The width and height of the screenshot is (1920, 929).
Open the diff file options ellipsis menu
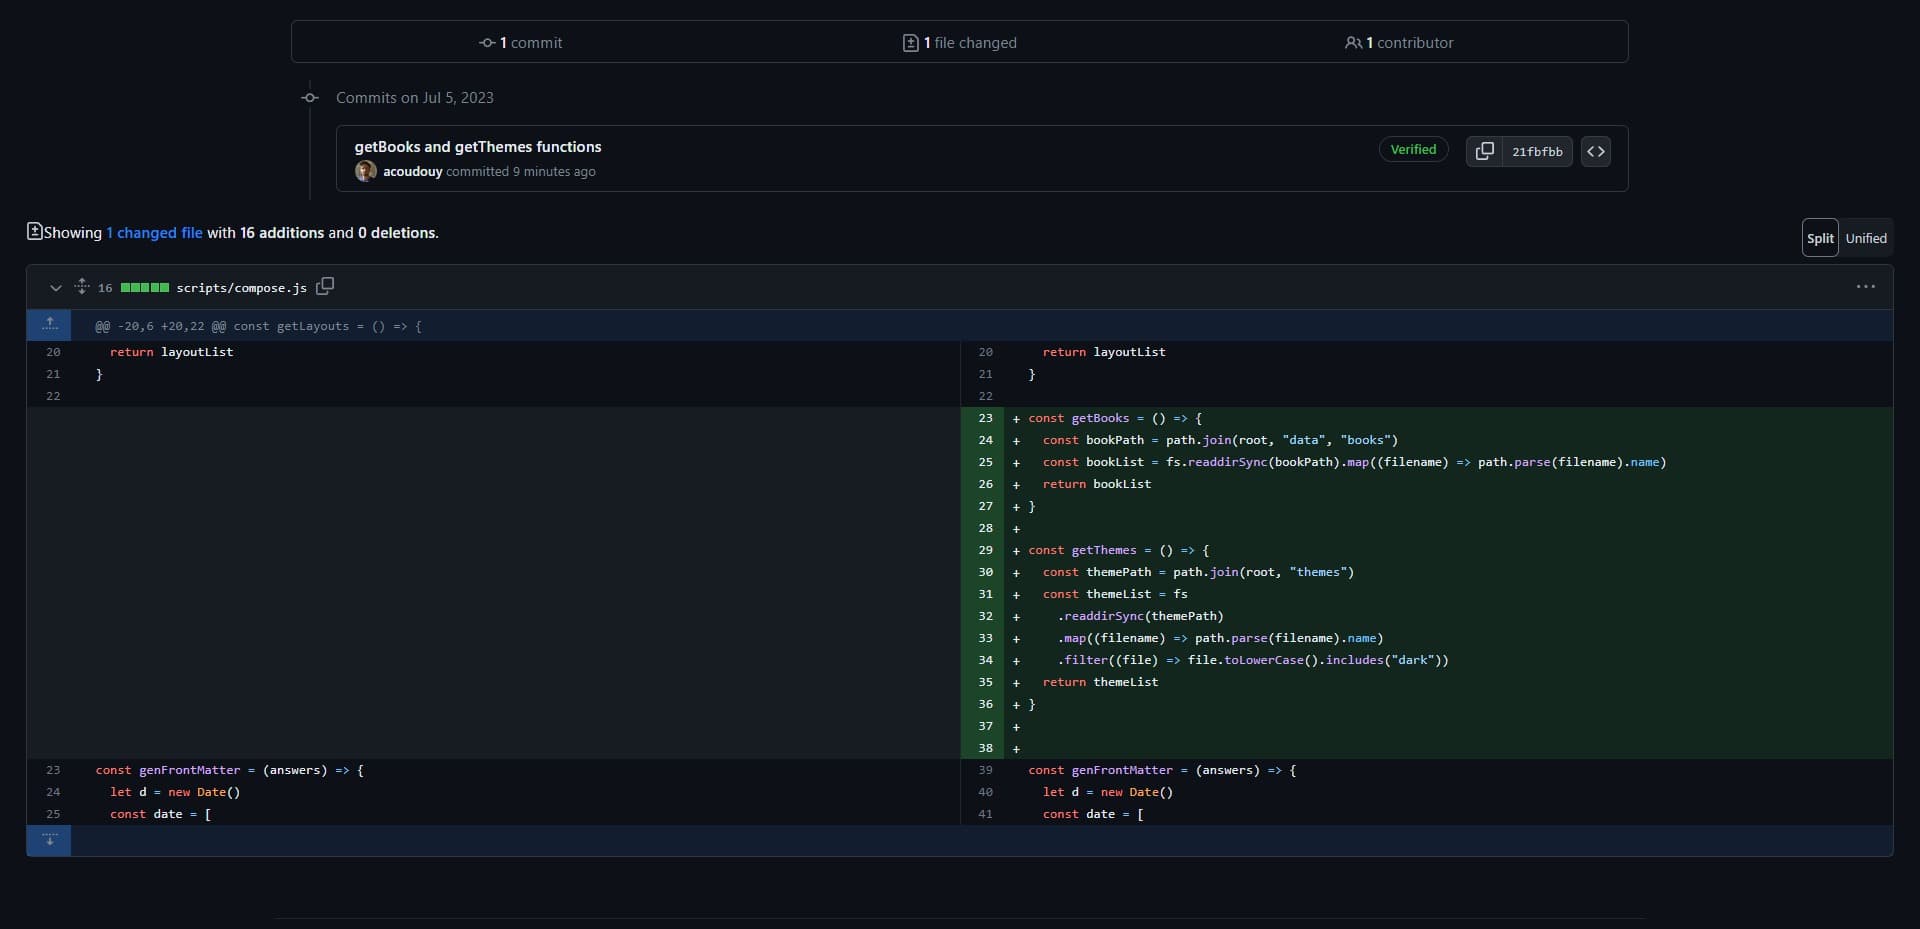[x=1865, y=287]
